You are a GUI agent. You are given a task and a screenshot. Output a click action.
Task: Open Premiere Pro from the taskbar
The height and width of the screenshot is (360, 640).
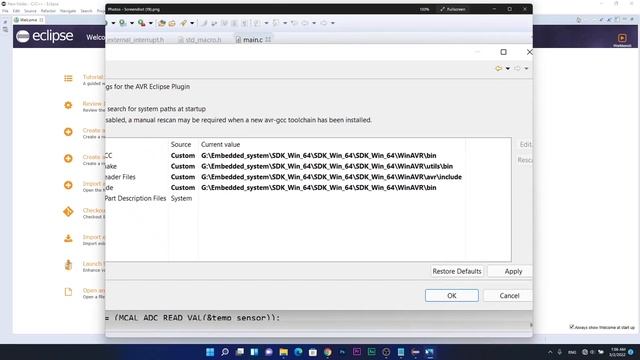tap(357, 352)
